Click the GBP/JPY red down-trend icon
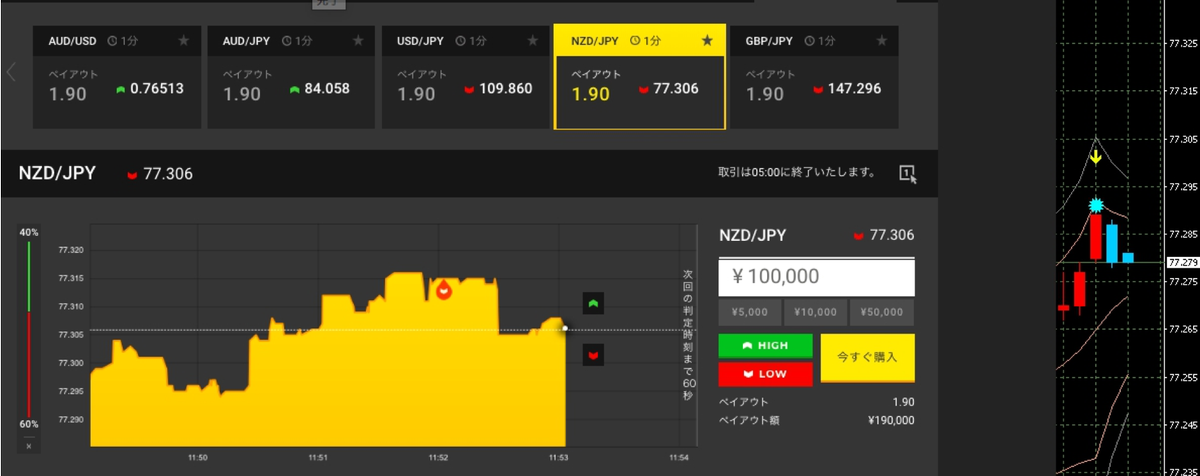The width and height of the screenshot is (1200, 476). pyautogui.click(x=817, y=90)
